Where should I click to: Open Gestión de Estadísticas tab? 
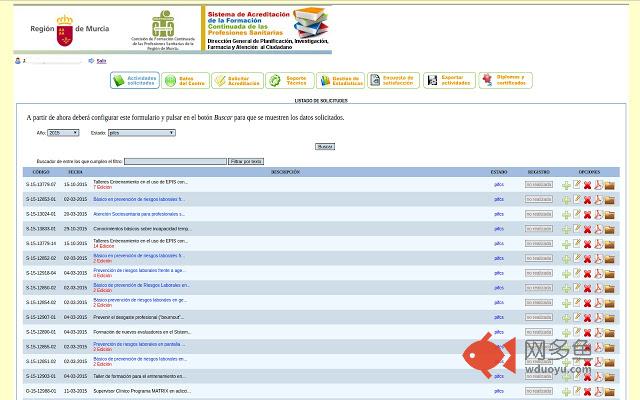pos(340,80)
